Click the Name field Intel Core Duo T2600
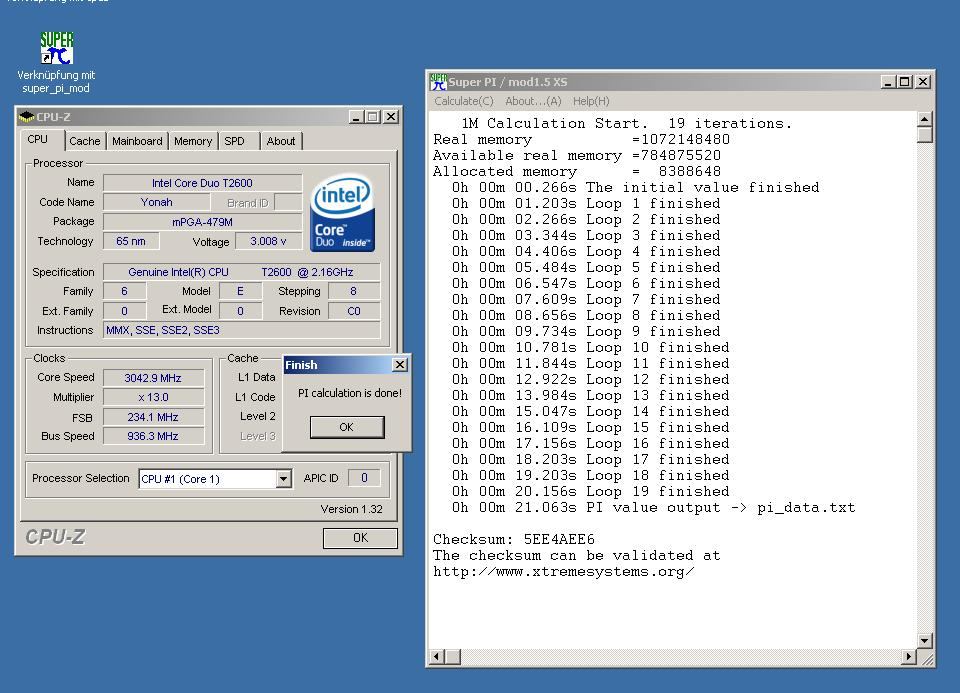 (x=202, y=182)
